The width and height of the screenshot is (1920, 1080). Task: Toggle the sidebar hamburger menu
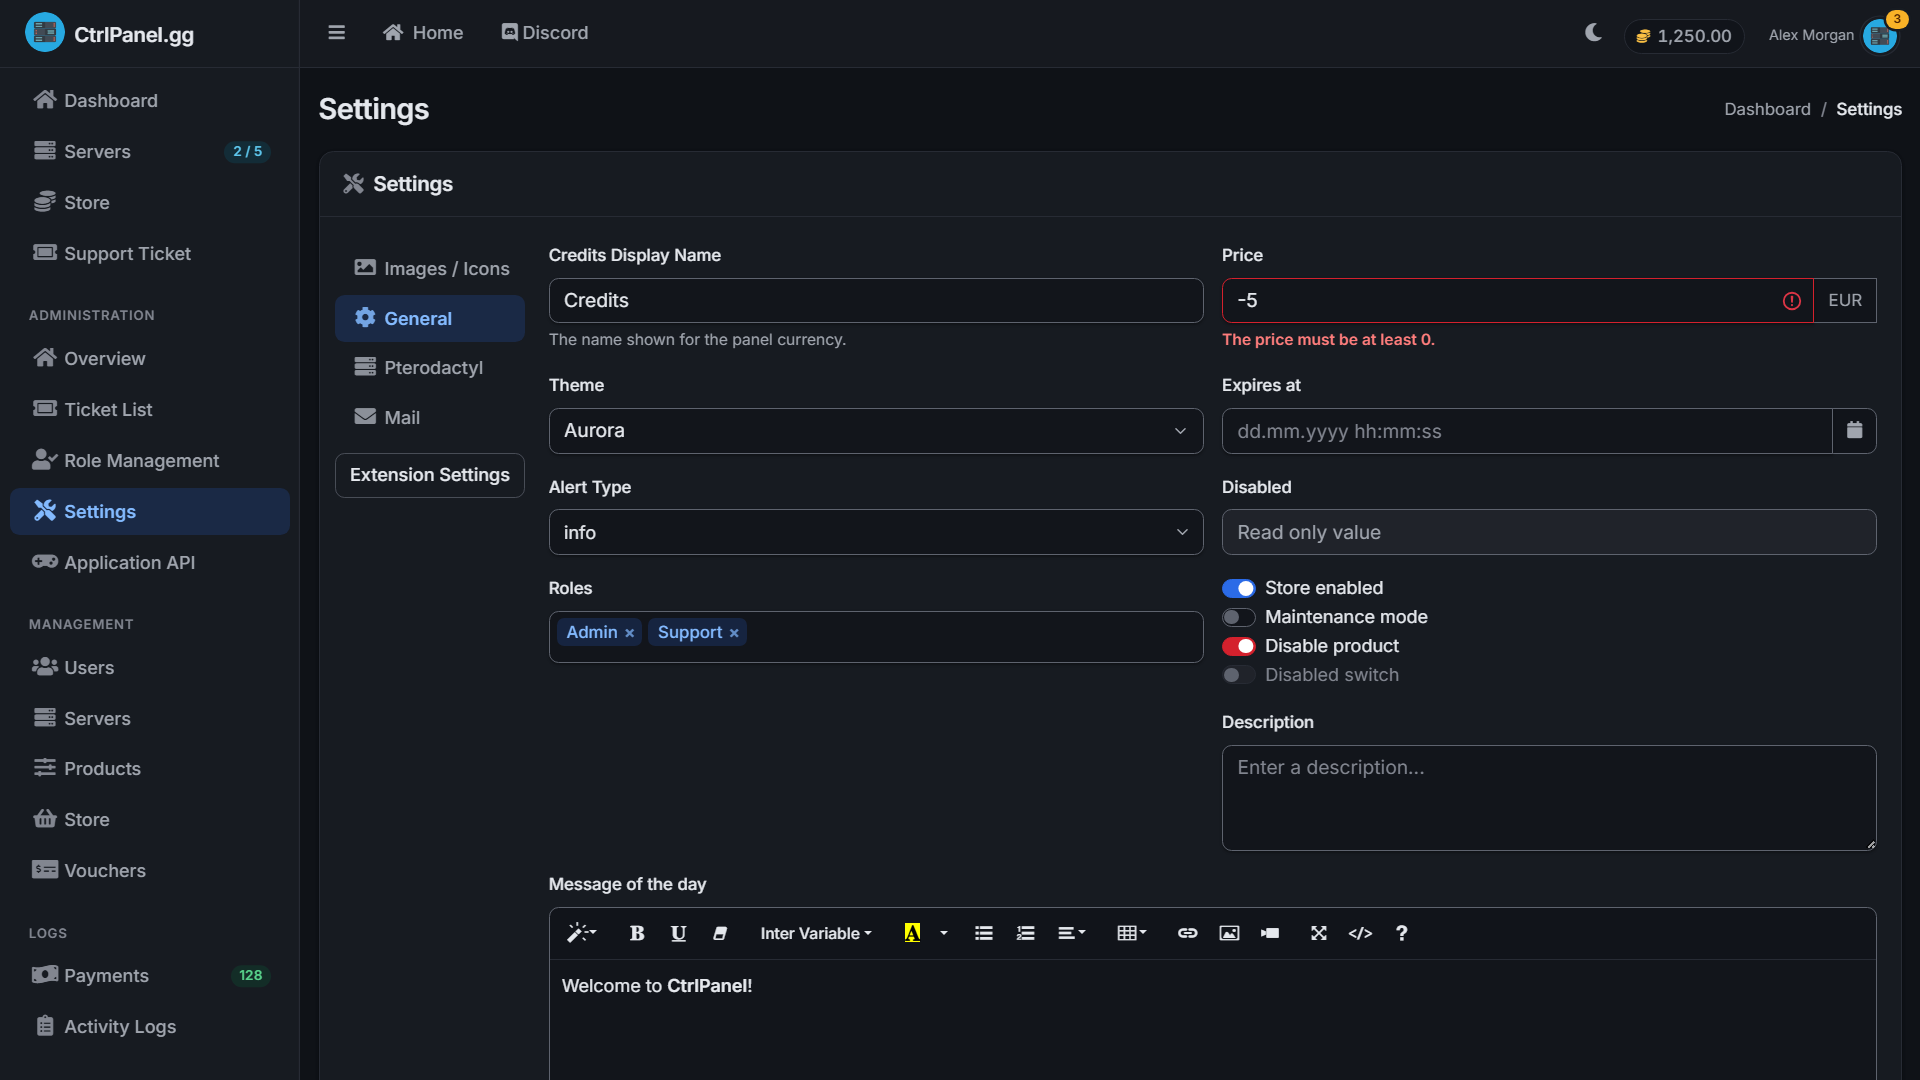pos(336,33)
